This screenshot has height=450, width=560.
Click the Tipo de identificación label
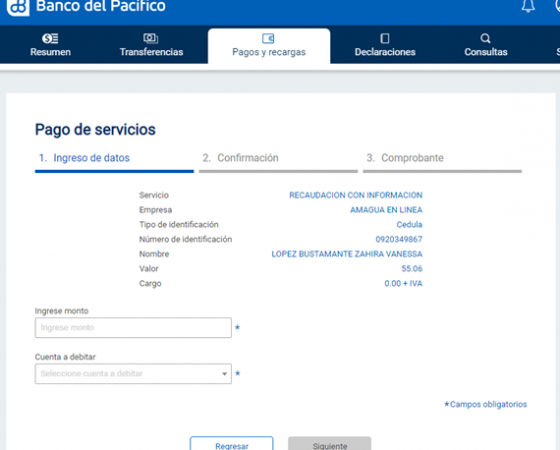[x=179, y=224]
